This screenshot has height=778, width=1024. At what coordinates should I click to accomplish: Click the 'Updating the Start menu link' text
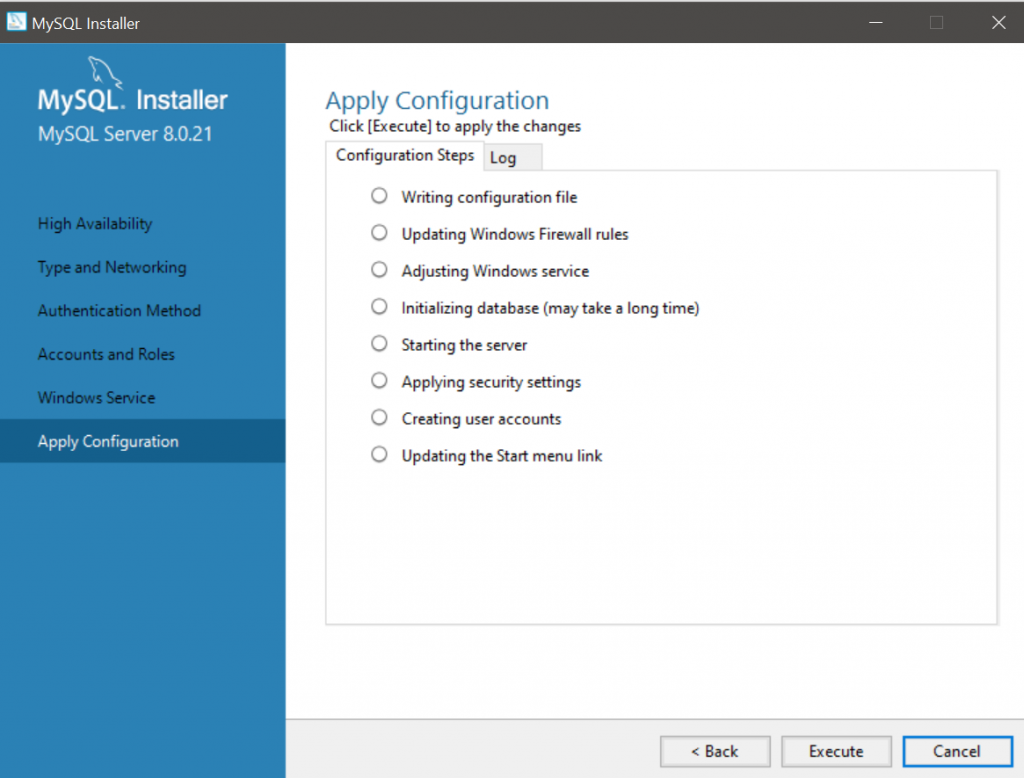pyautogui.click(x=502, y=456)
